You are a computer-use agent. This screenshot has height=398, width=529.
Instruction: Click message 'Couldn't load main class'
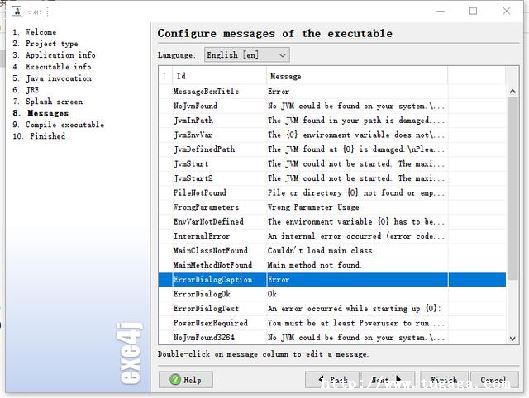coord(320,250)
